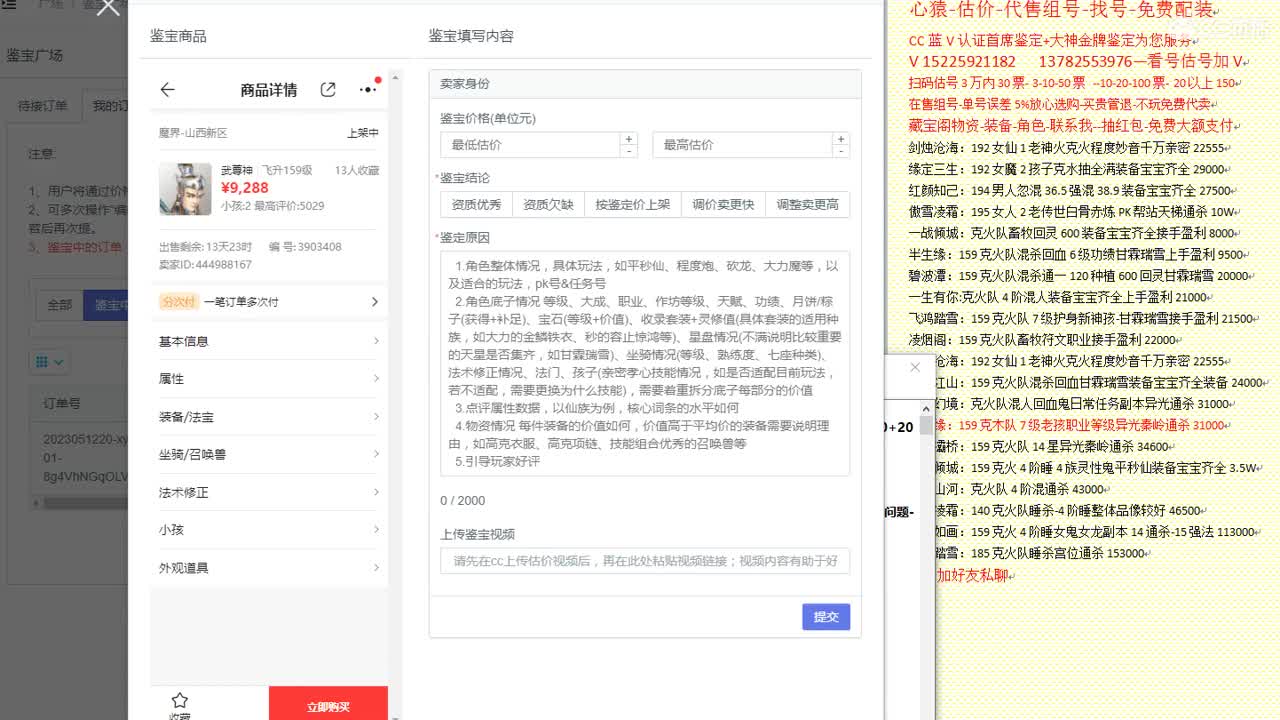Expand the 属性 row
The image size is (1280, 720).
click(269, 379)
